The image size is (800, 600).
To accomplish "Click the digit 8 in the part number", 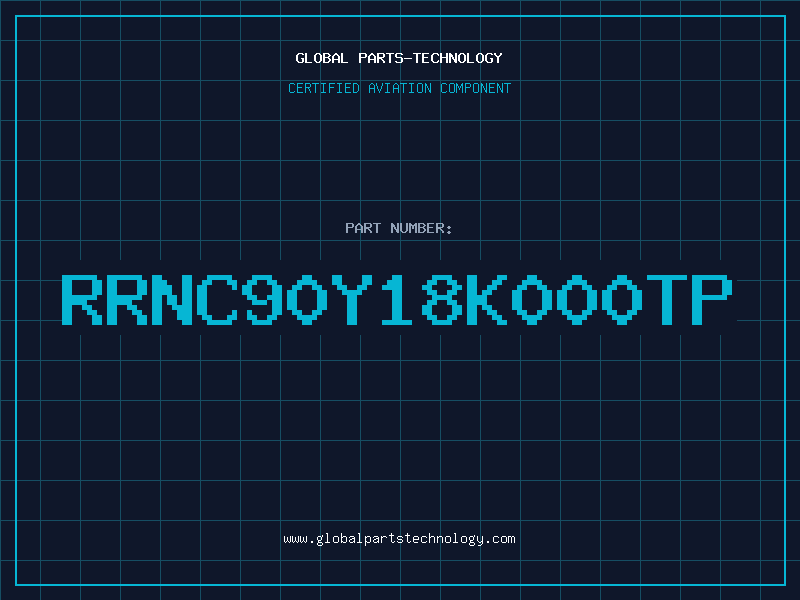I will click(x=442, y=299).
